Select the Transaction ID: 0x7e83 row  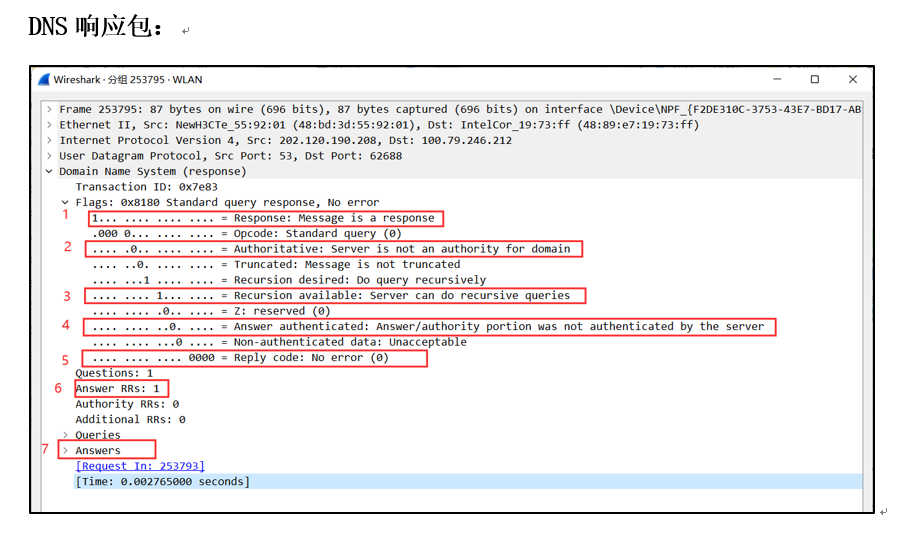point(146,187)
